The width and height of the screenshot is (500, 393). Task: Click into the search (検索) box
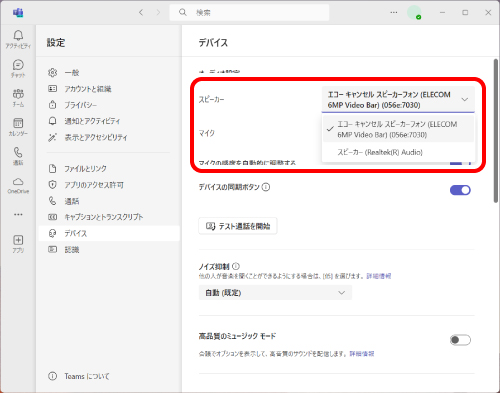(249, 13)
